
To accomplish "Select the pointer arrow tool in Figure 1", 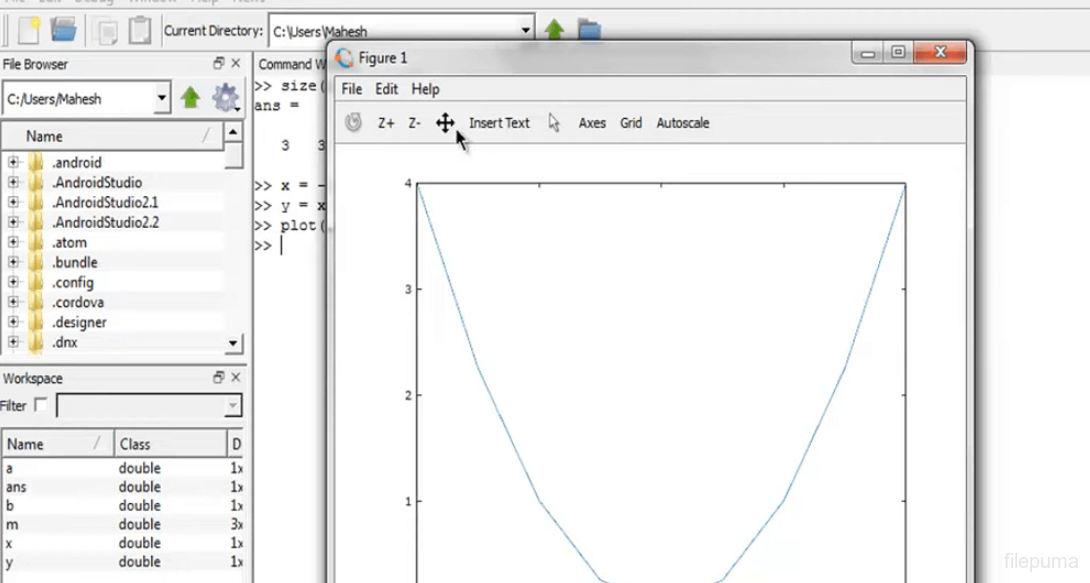I will (x=554, y=123).
